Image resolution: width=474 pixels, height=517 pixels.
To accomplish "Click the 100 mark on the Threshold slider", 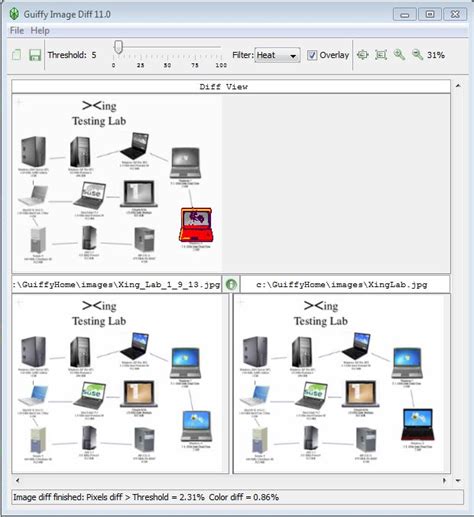I will click(221, 65).
